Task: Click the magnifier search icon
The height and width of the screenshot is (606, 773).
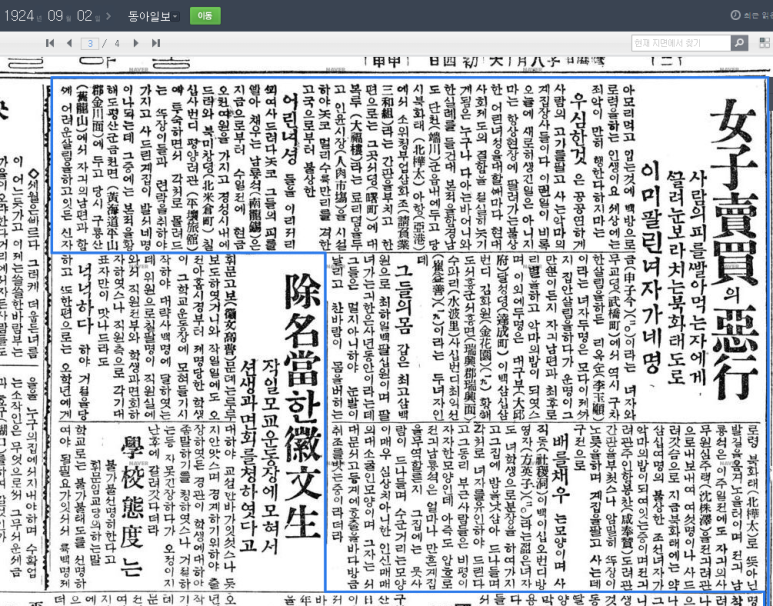Action: 738,43
